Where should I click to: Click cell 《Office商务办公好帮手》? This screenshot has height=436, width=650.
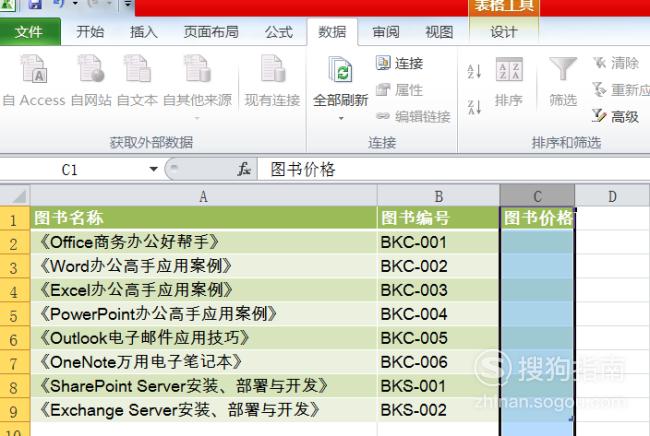click(x=204, y=242)
